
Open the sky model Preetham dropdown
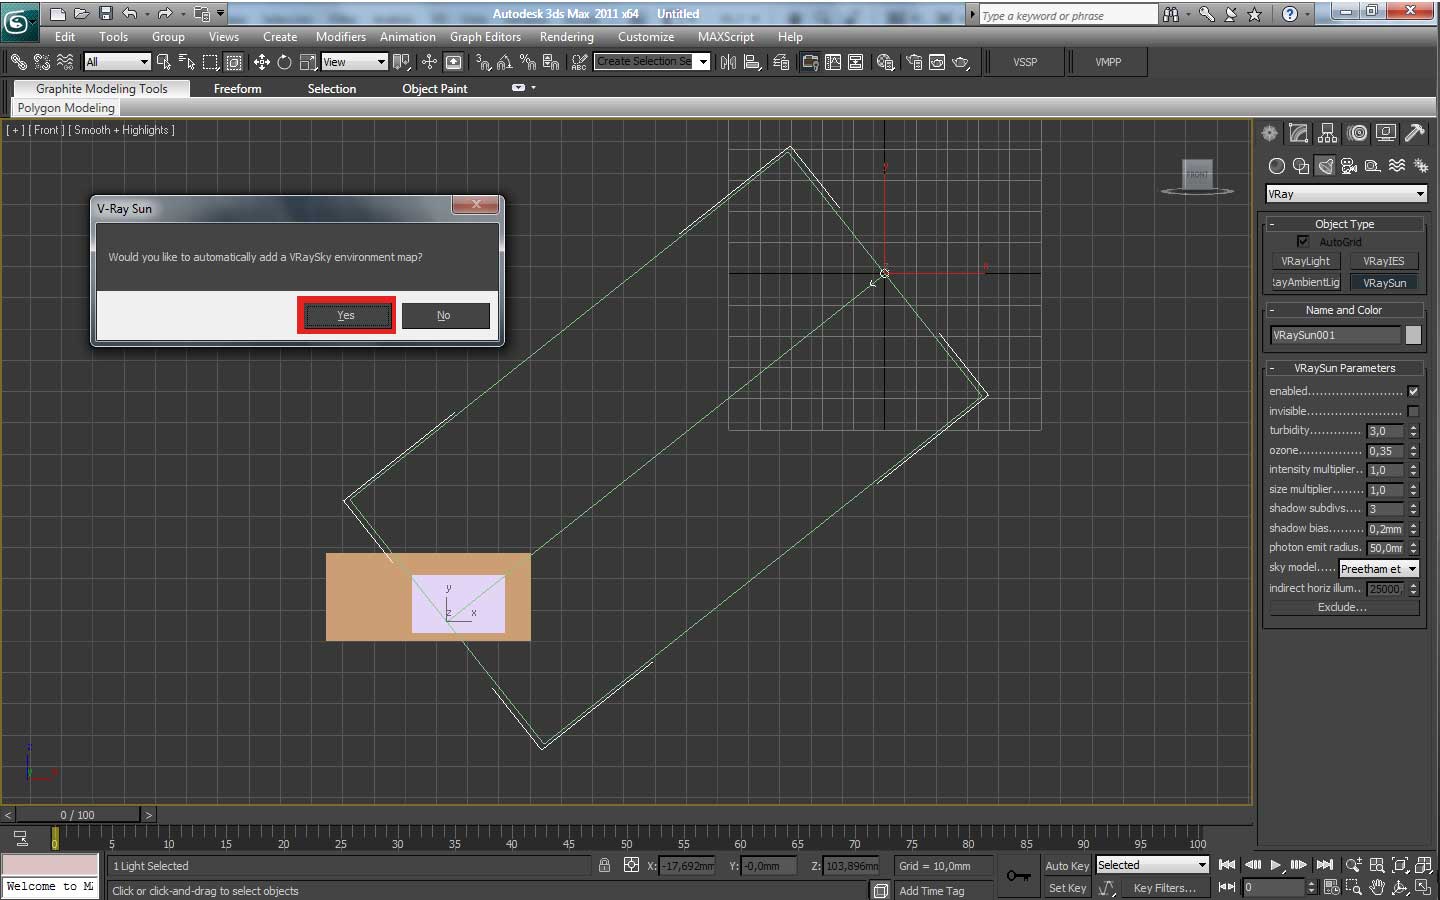point(1379,569)
